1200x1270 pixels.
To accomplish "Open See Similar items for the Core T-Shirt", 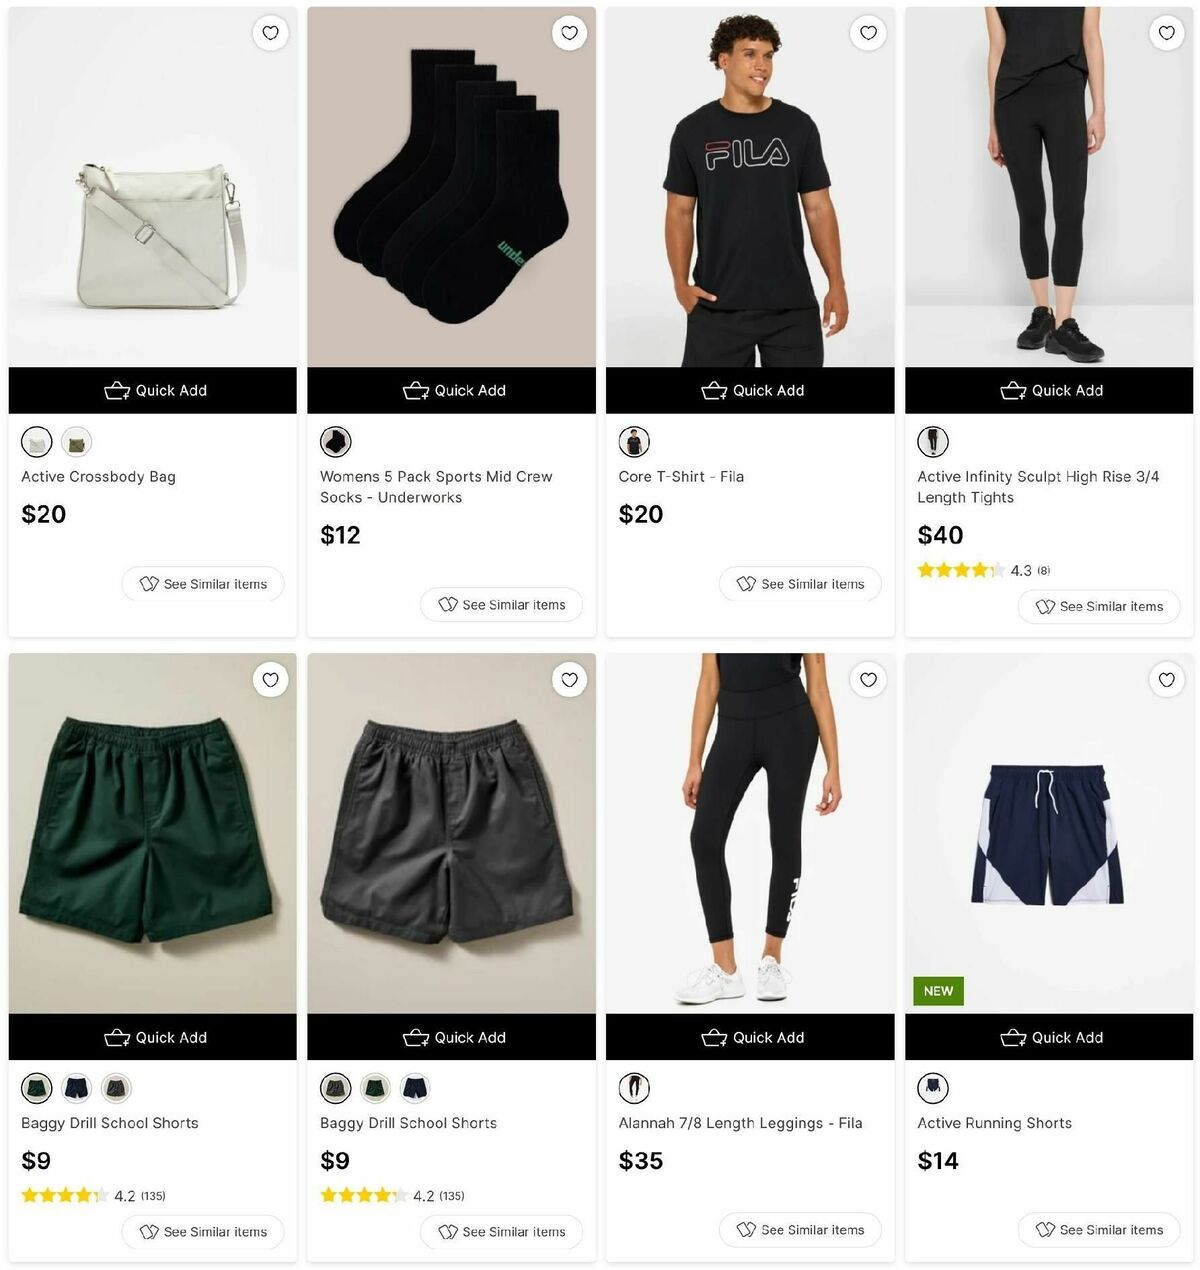I will (x=800, y=583).
